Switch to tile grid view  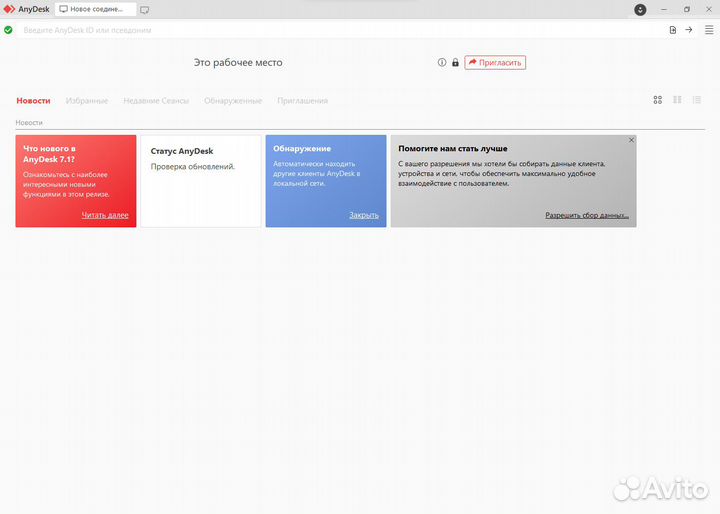click(658, 100)
